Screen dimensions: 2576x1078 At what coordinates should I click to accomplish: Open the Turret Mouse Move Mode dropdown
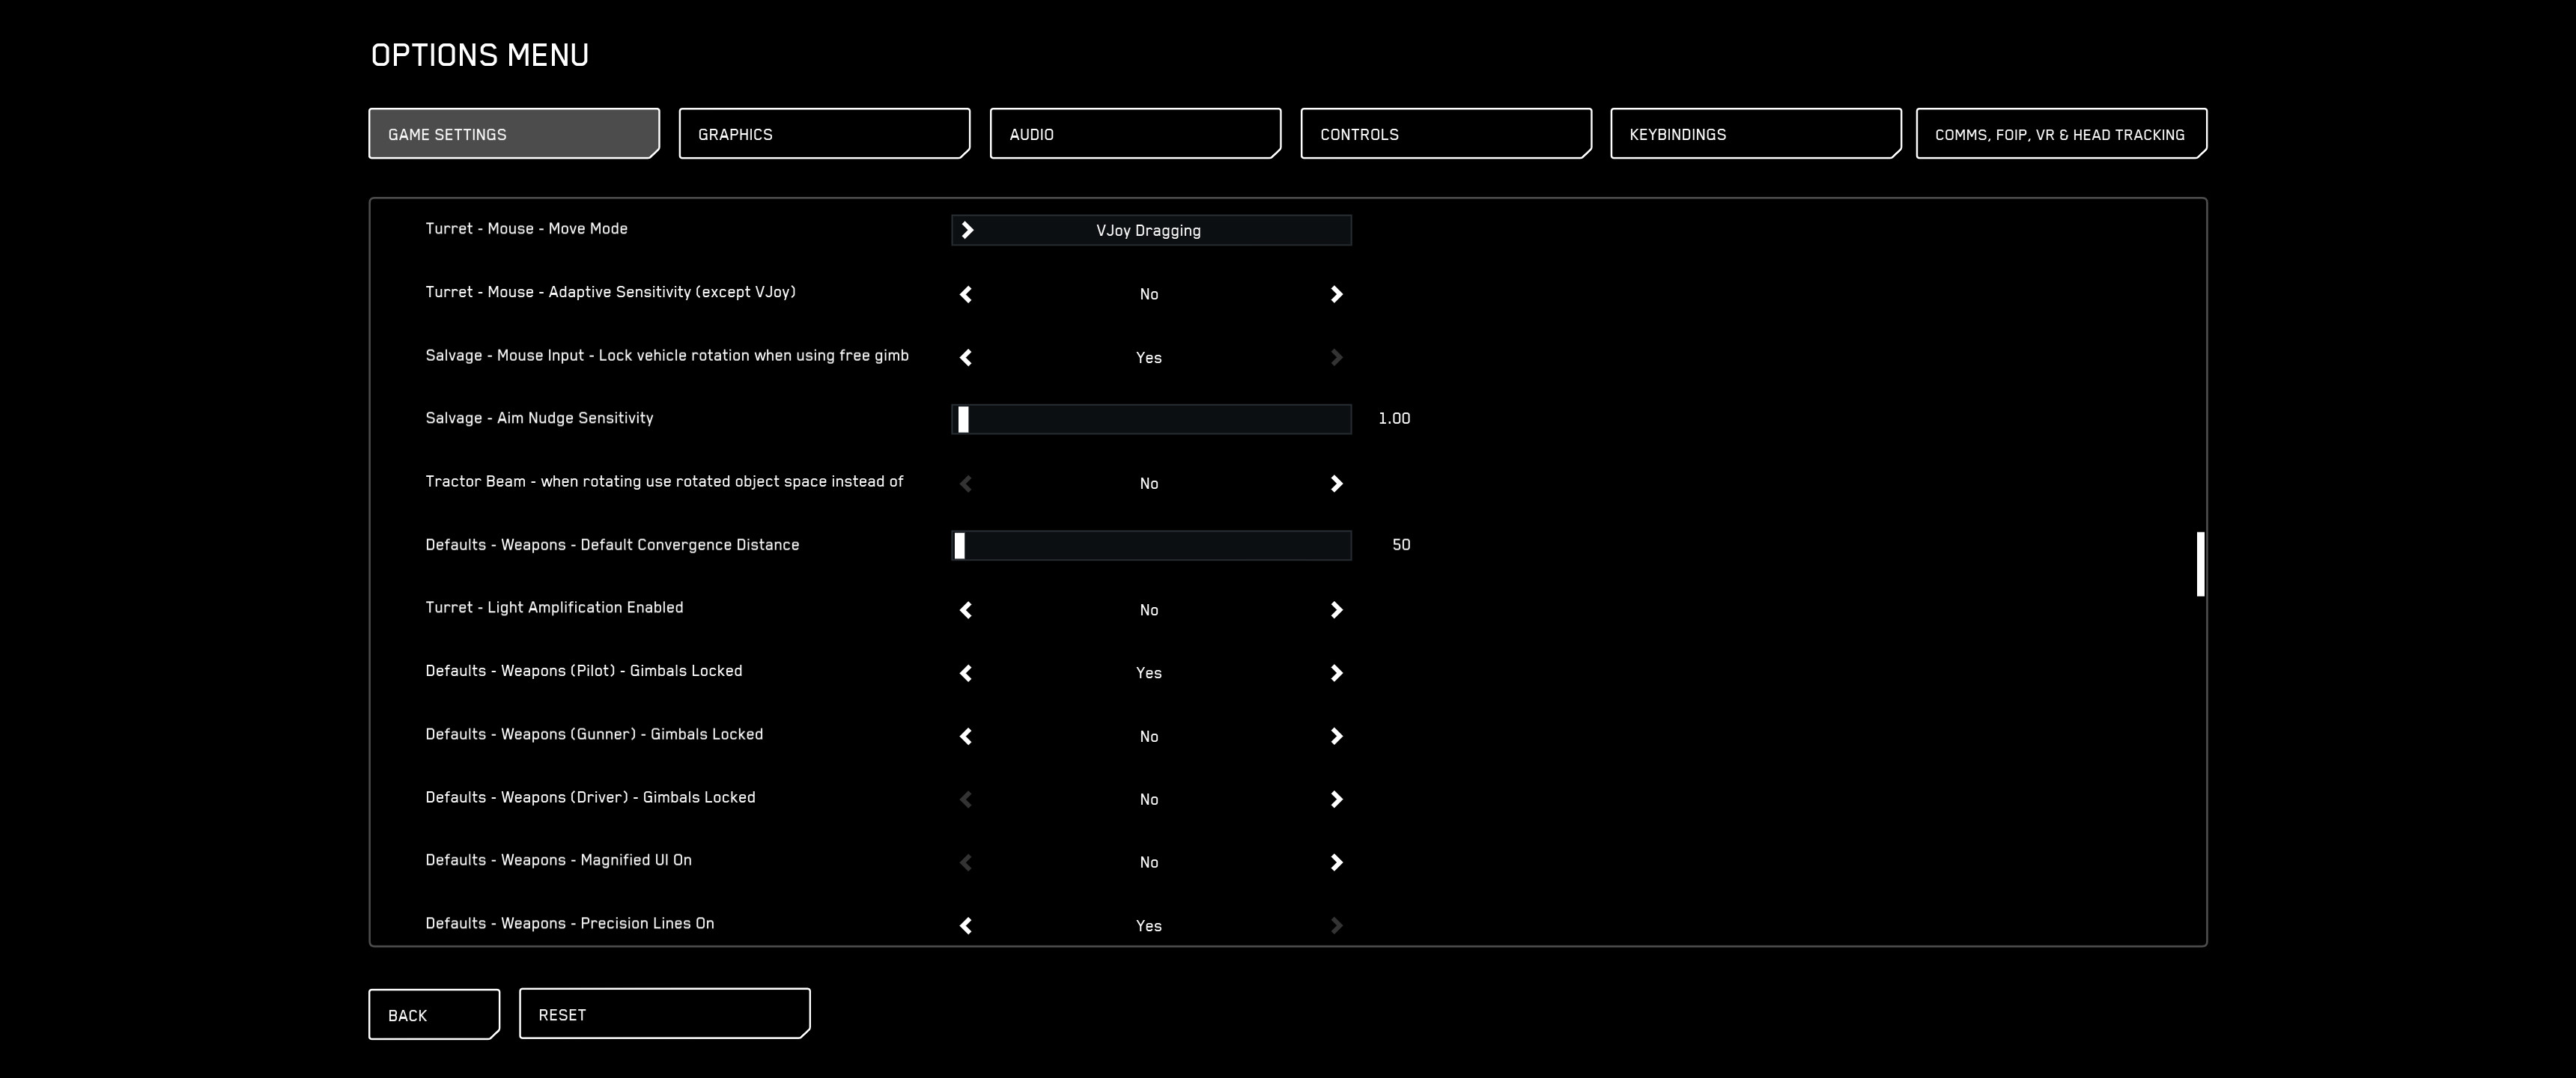[x=1150, y=230]
